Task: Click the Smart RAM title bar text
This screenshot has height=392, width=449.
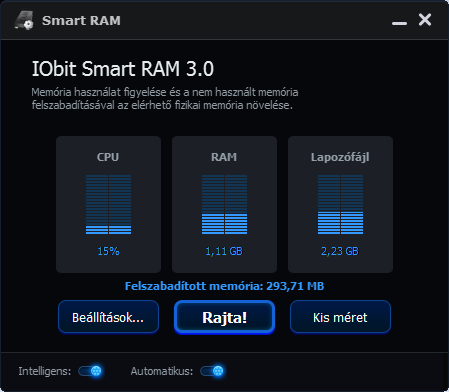Action: point(81,21)
